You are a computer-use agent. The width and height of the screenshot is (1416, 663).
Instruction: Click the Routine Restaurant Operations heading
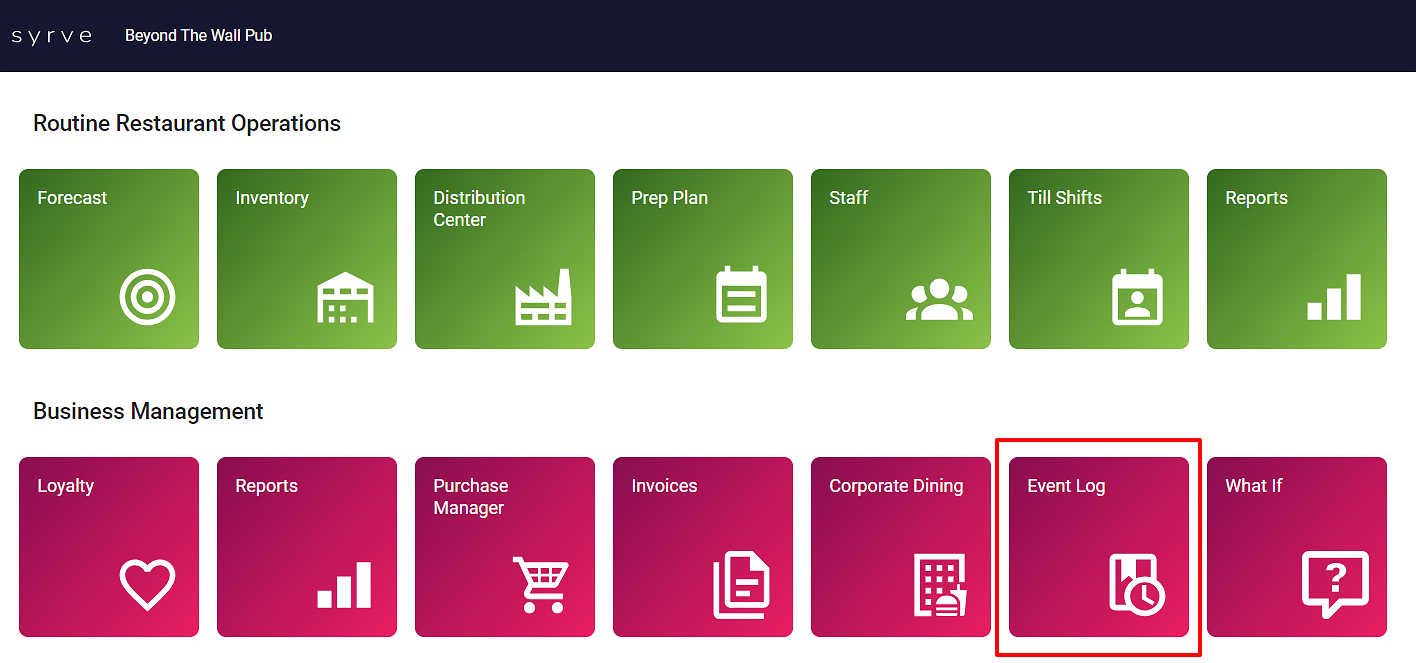click(187, 123)
